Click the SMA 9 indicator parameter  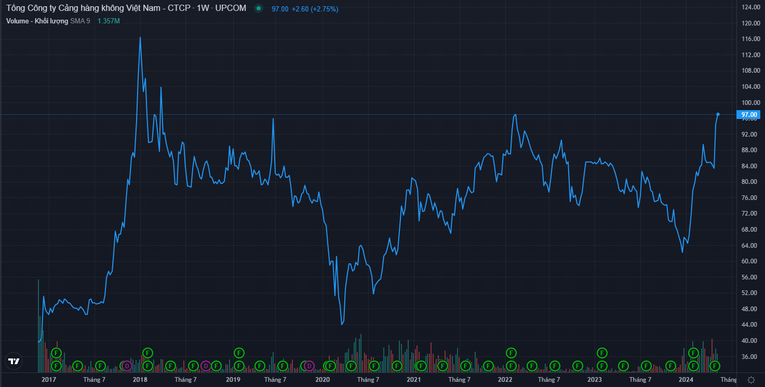click(x=80, y=21)
